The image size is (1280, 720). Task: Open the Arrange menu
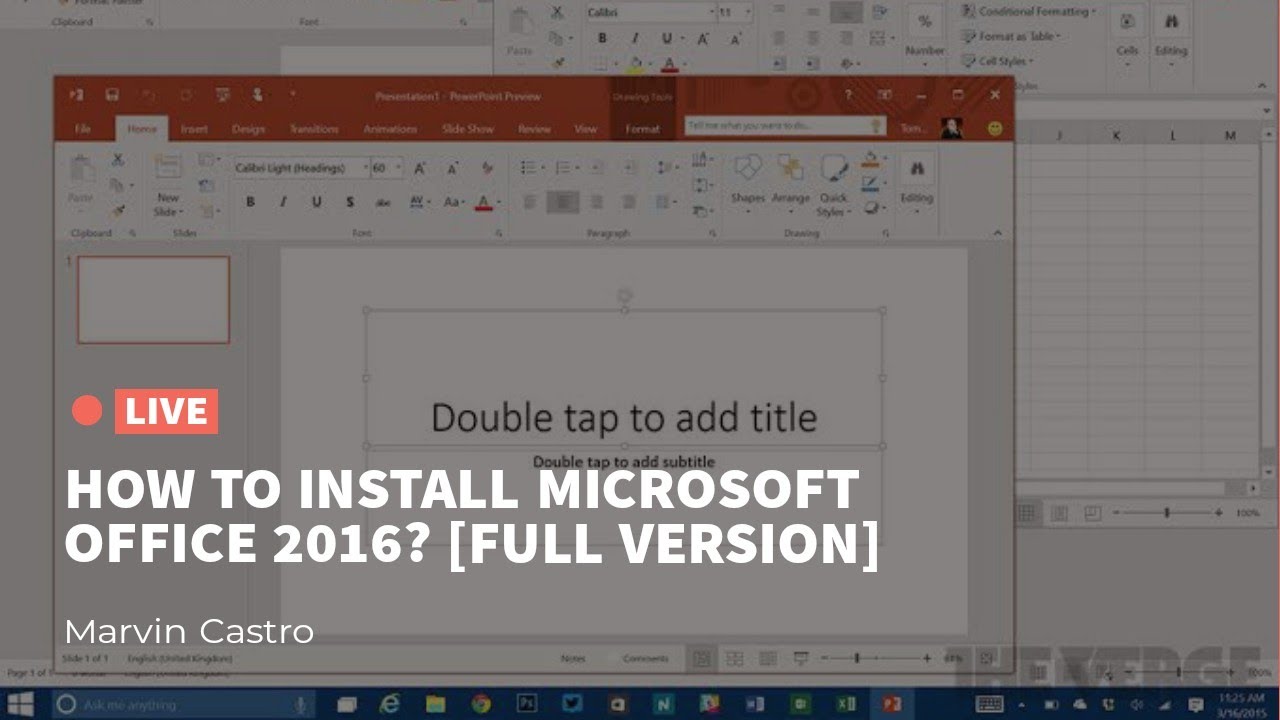tap(791, 180)
